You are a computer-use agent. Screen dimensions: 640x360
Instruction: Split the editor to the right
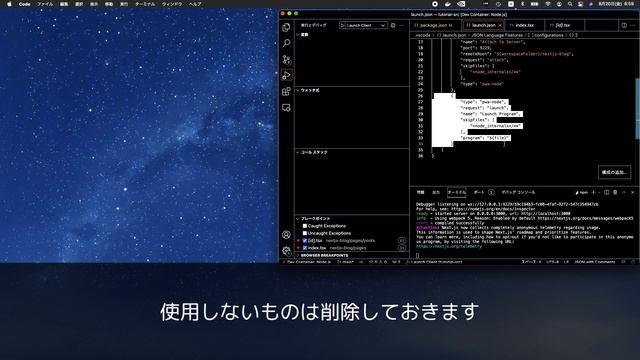coord(624,25)
